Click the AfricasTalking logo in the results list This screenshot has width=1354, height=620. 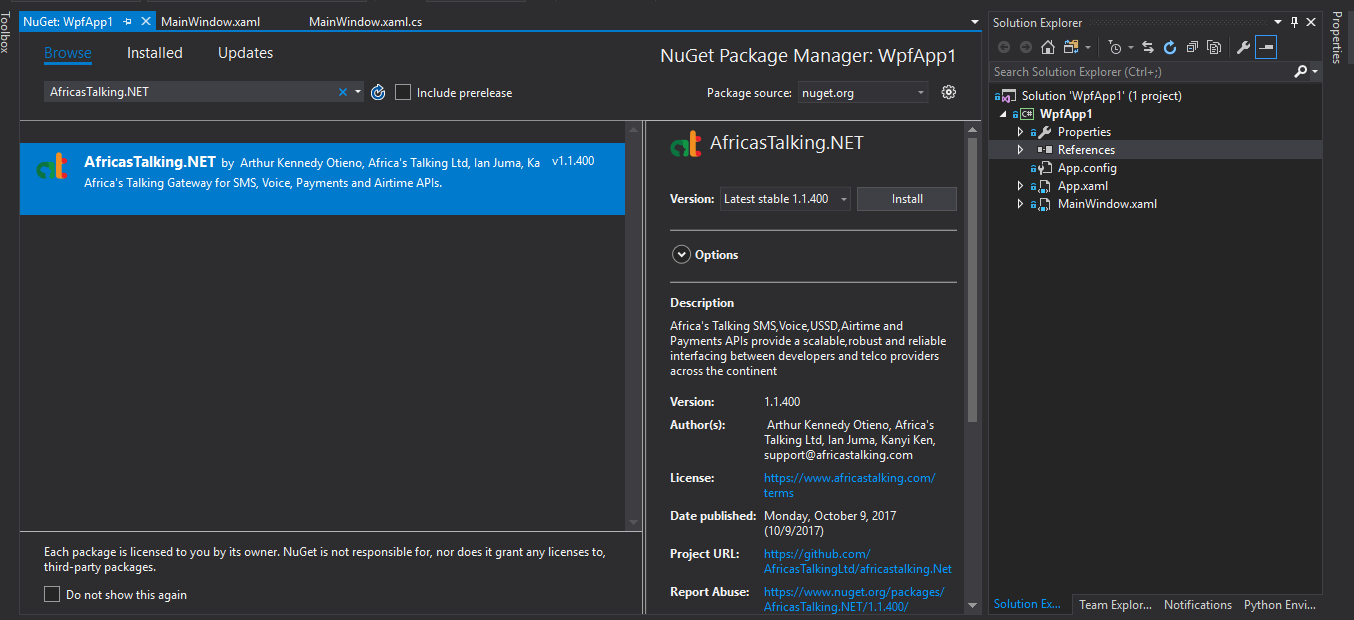52,168
